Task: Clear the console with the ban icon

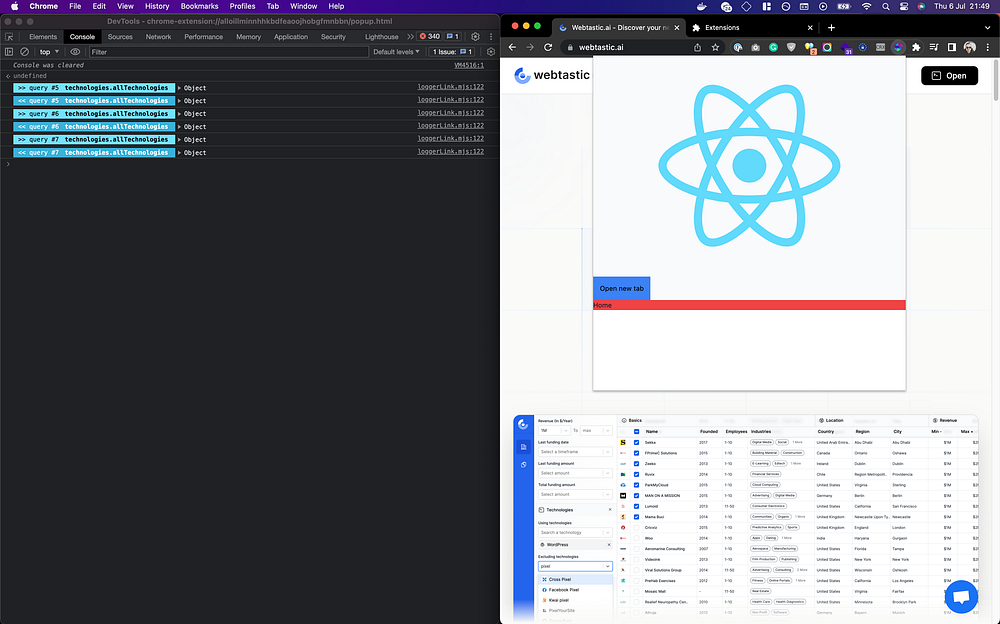Action: point(24,52)
